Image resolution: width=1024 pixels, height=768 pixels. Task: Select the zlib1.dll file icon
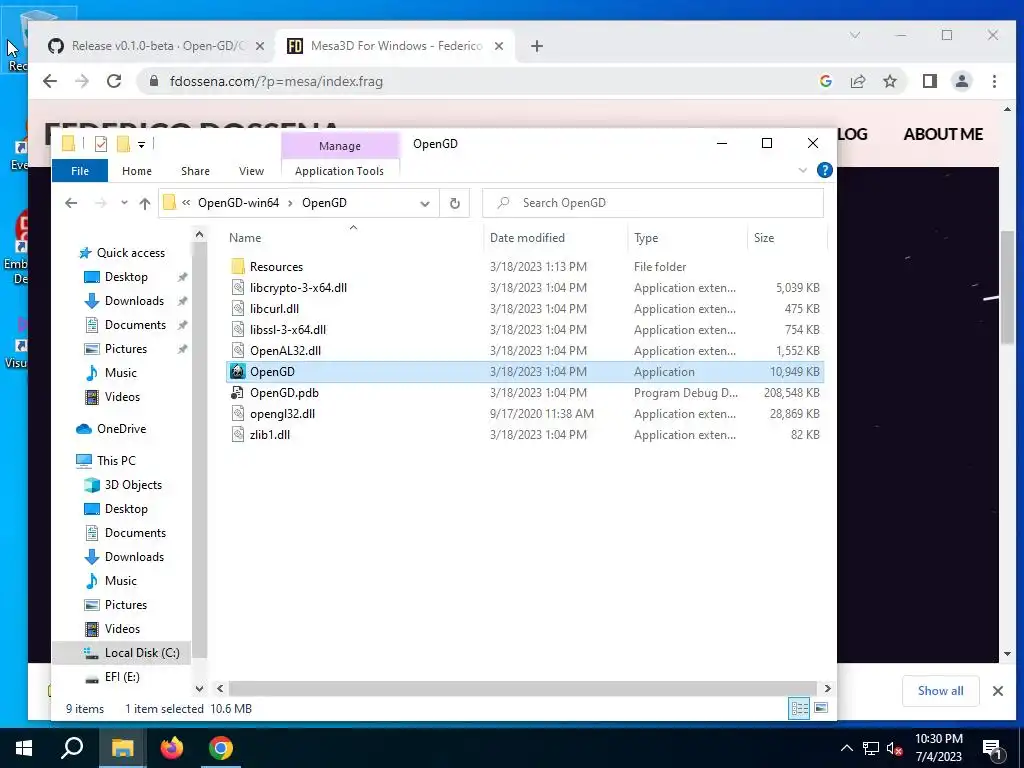coord(238,434)
